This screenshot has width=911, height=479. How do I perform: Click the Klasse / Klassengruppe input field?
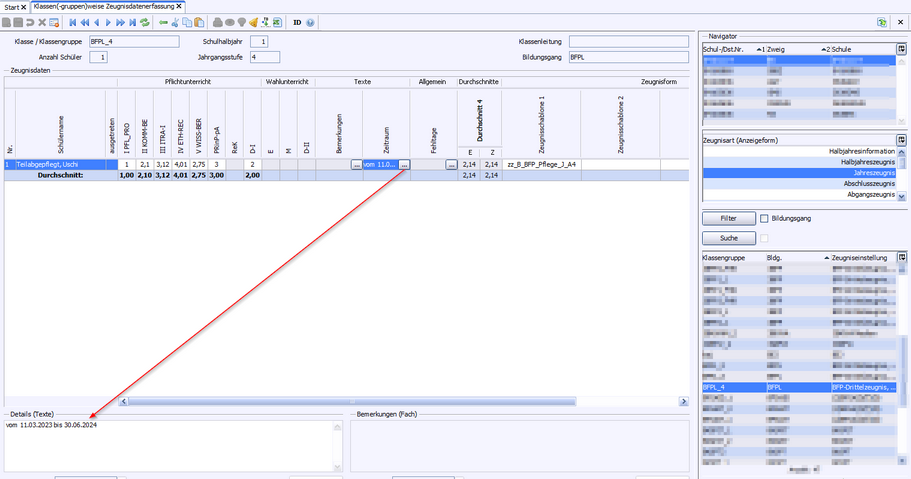coord(133,42)
